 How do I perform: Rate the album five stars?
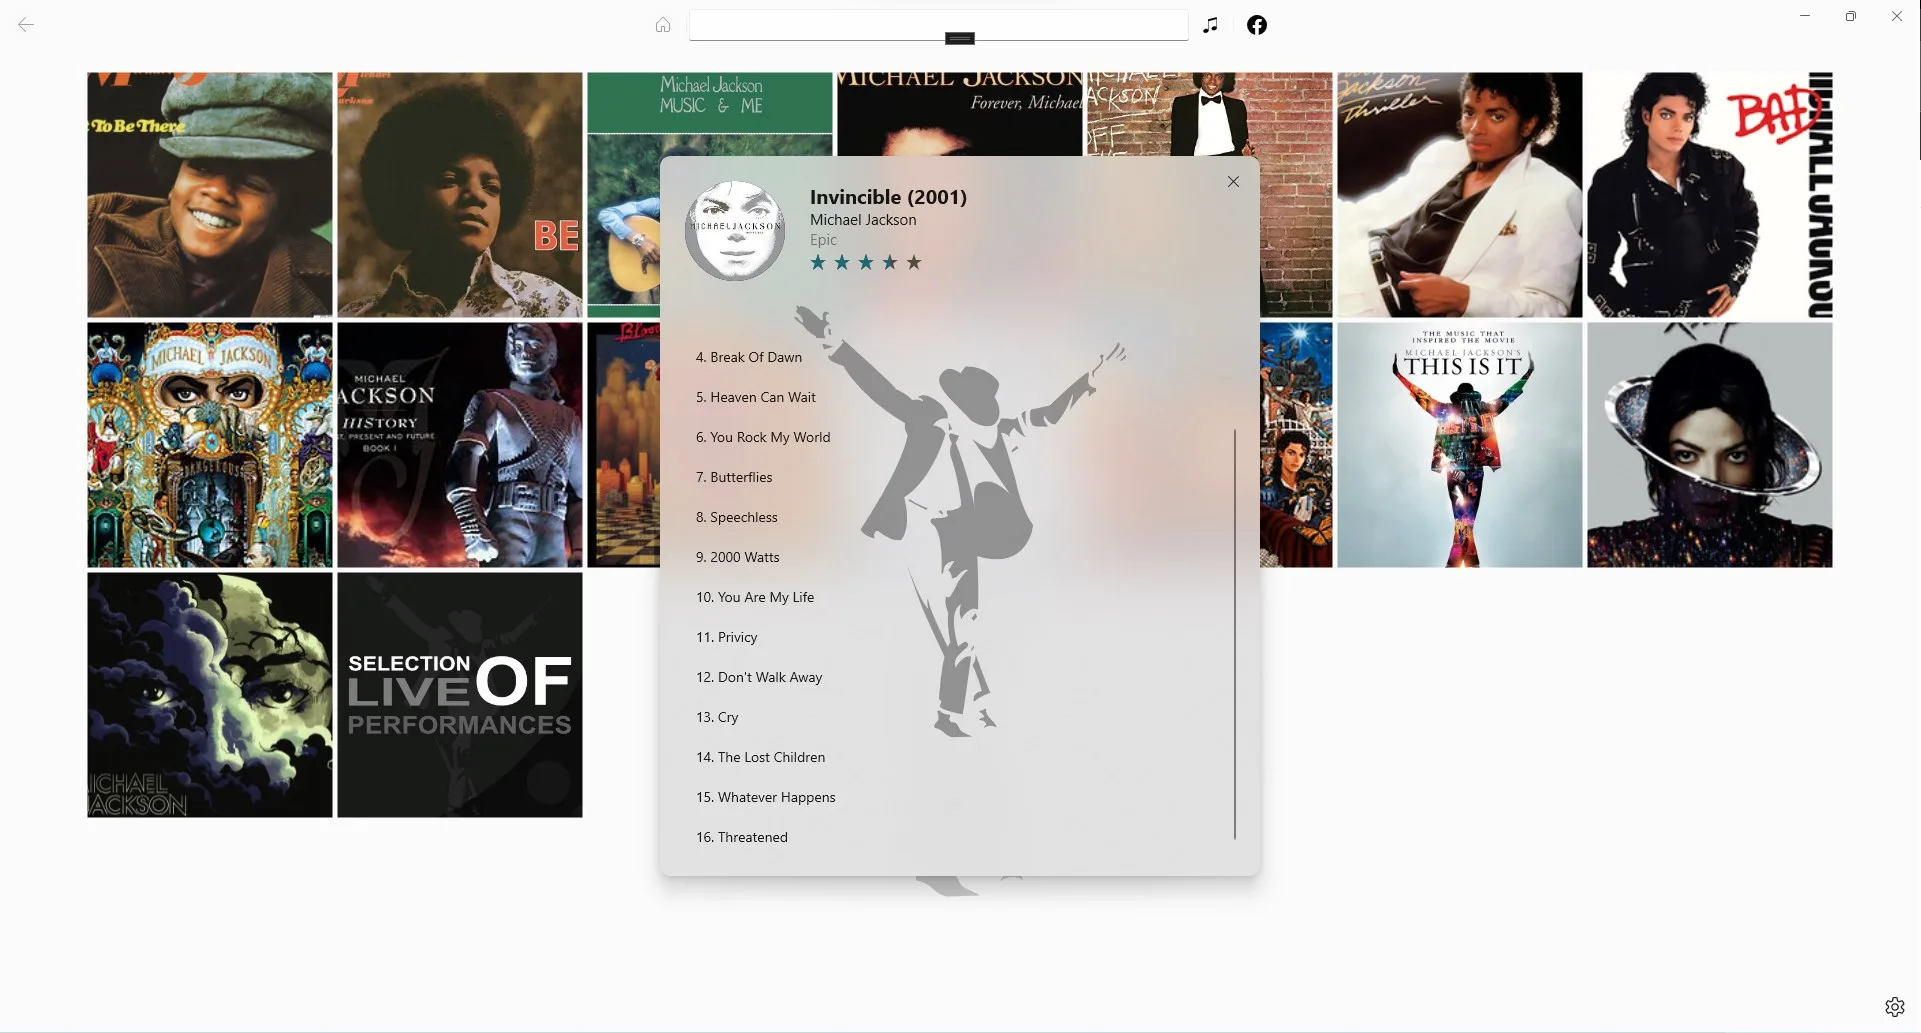(x=914, y=263)
